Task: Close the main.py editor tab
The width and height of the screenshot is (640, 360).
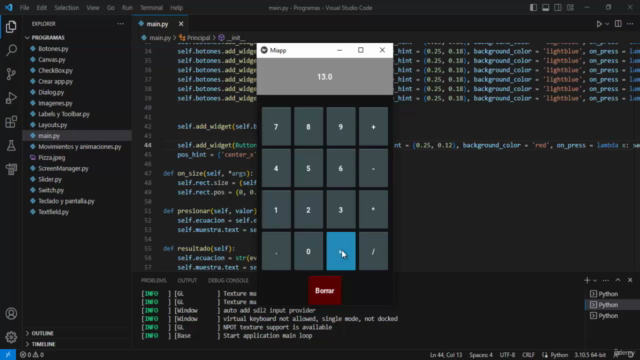Action: [x=181, y=24]
